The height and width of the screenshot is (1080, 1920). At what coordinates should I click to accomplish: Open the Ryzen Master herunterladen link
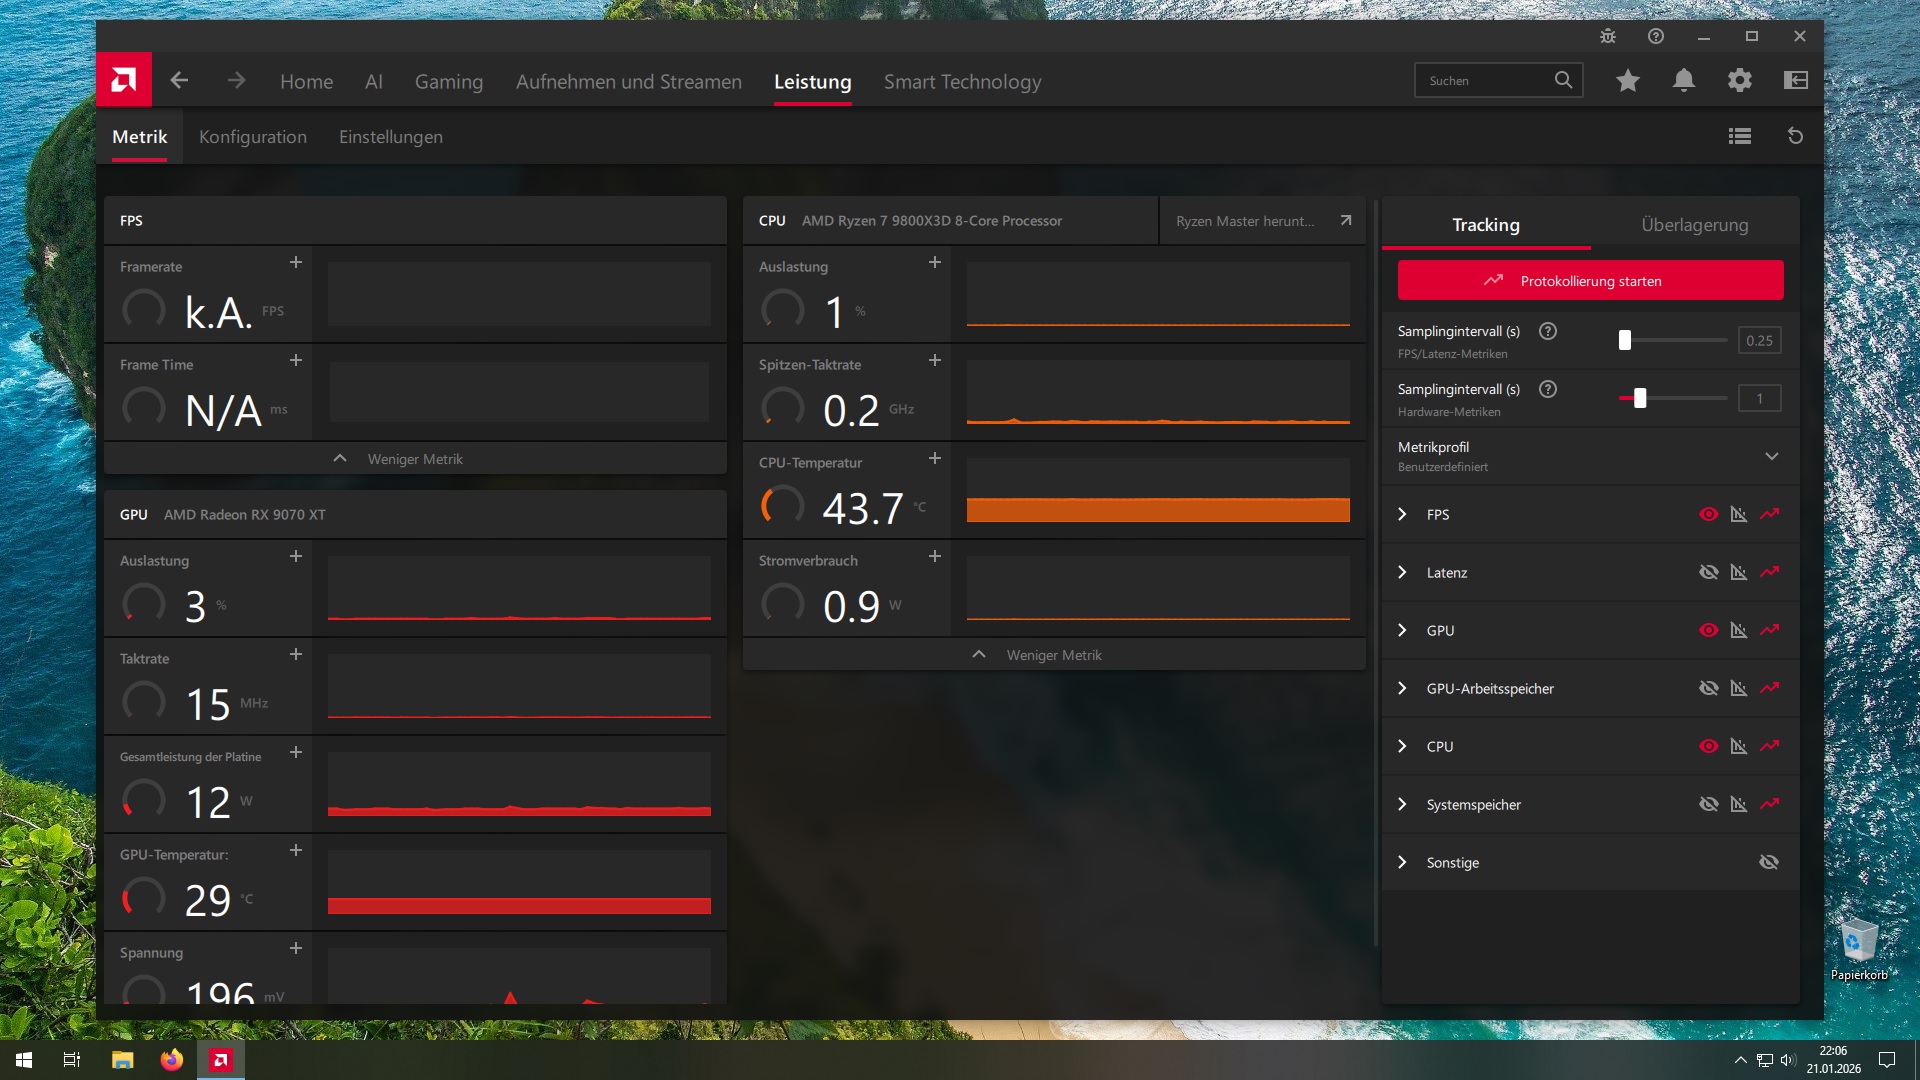[1262, 221]
